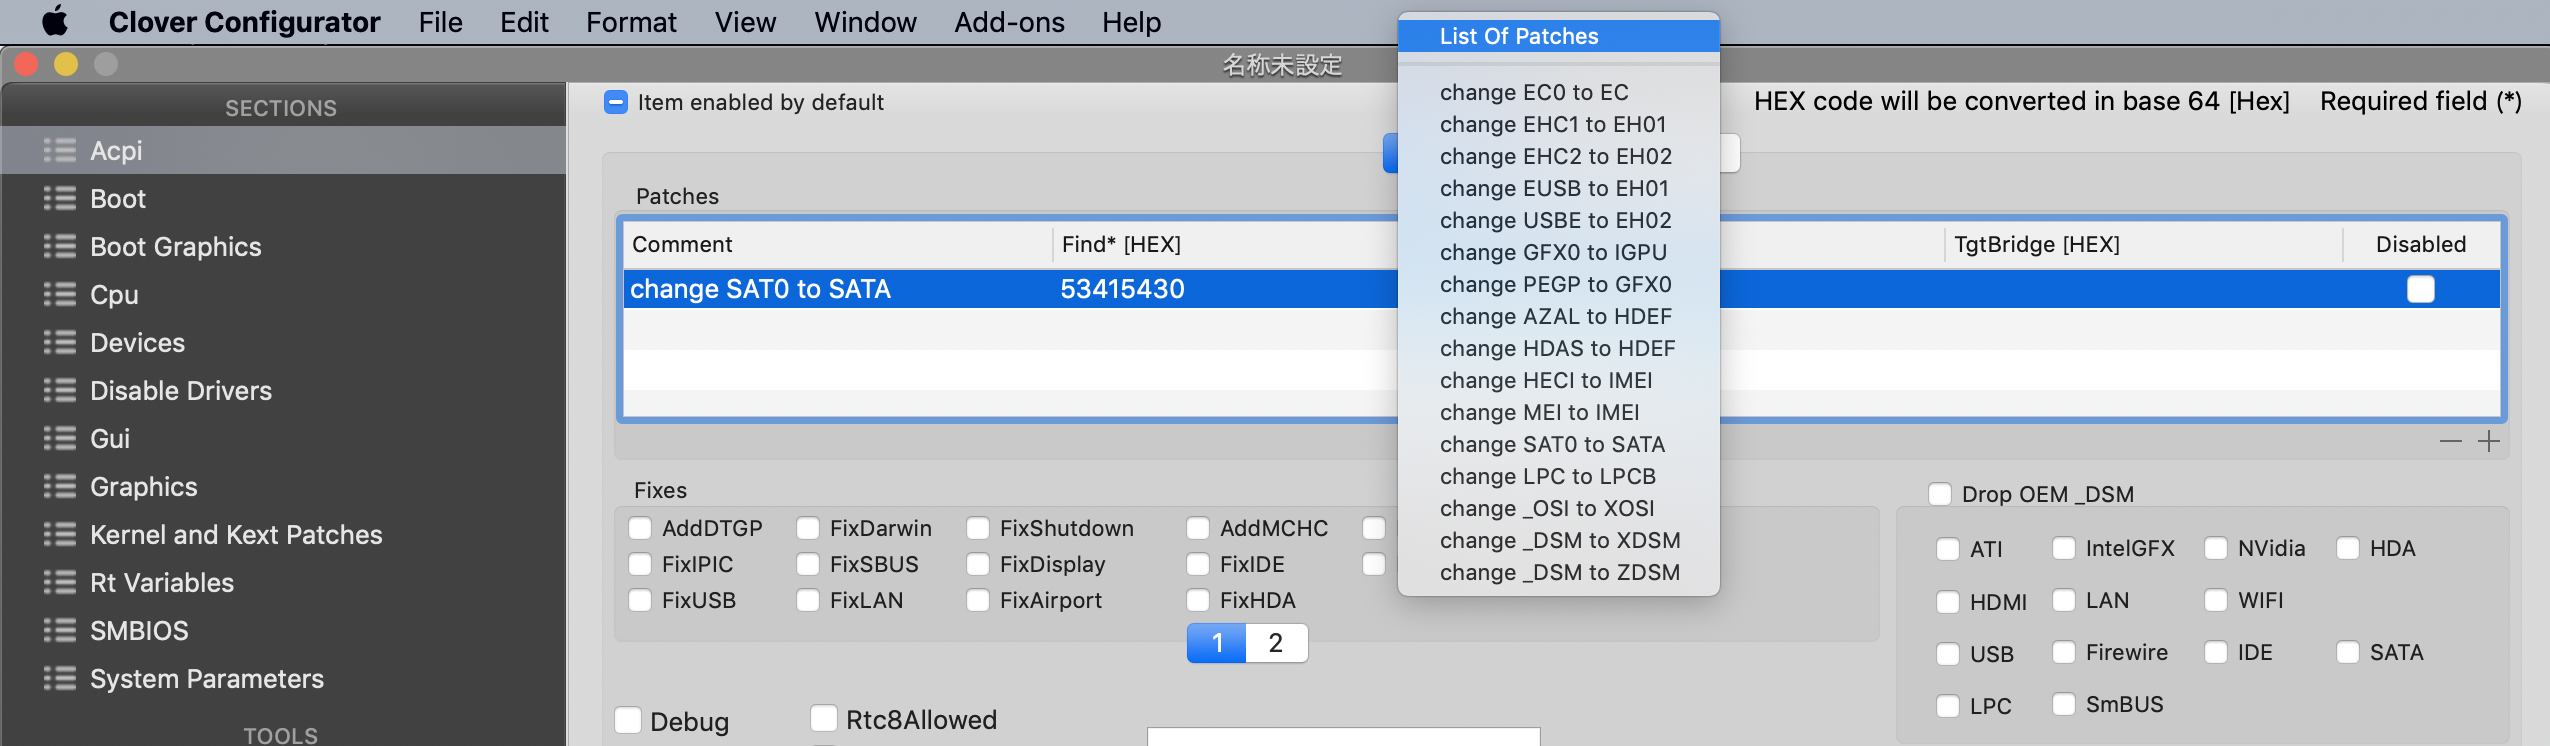Toggle the Drop OEM _DSM checkbox
Screen dimensions: 2550x746
(1940, 494)
